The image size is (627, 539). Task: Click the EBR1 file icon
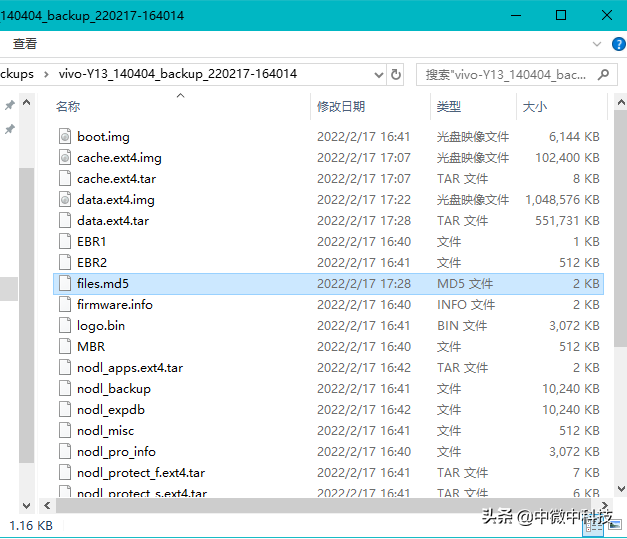(x=65, y=242)
